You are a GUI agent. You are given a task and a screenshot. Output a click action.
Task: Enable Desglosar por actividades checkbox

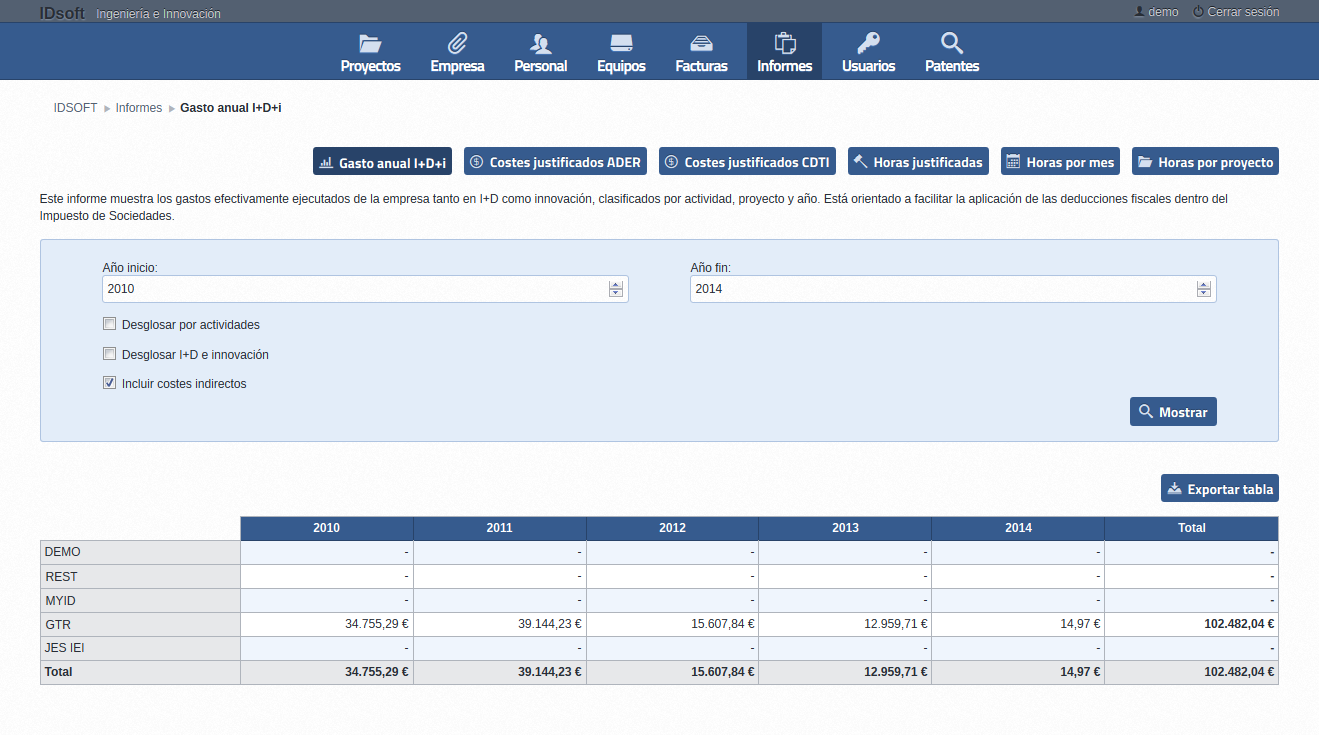110,324
